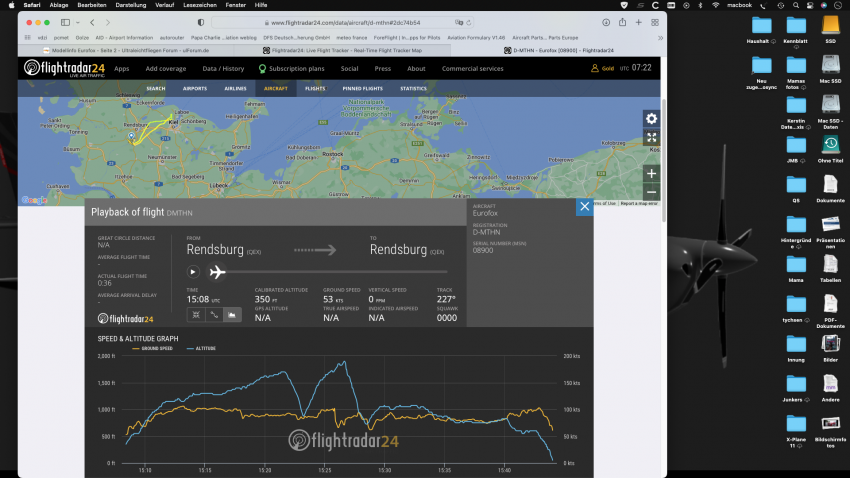Viewport: 850px width, 478px height.
Task: Open the Social menu
Action: [349, 69]
